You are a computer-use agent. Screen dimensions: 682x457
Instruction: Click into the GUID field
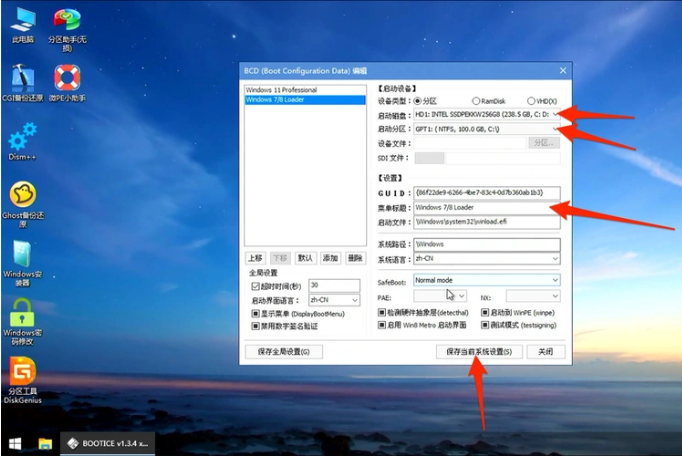point(487,193)
